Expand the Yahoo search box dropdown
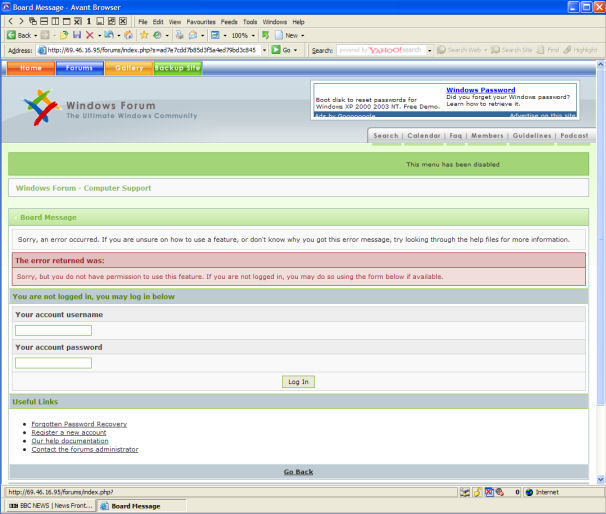Screen dimensions: 606x514 429,50
